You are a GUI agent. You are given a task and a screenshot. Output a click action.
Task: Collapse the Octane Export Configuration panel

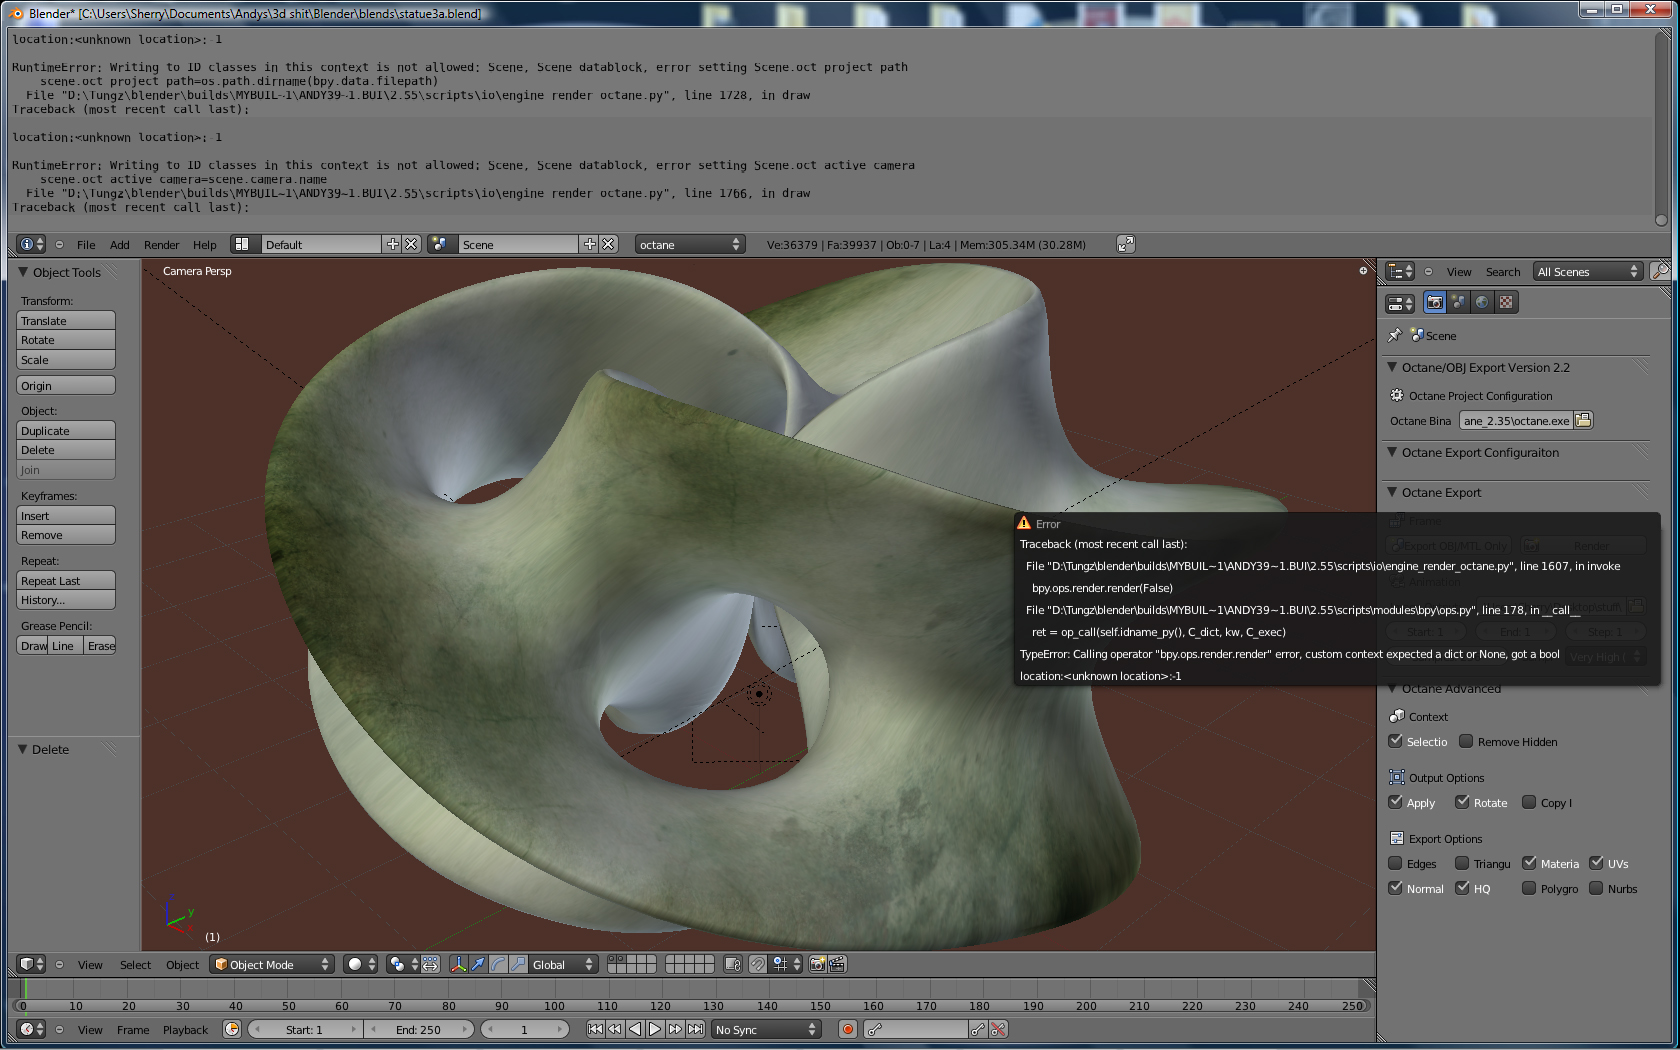[1392, 453]
